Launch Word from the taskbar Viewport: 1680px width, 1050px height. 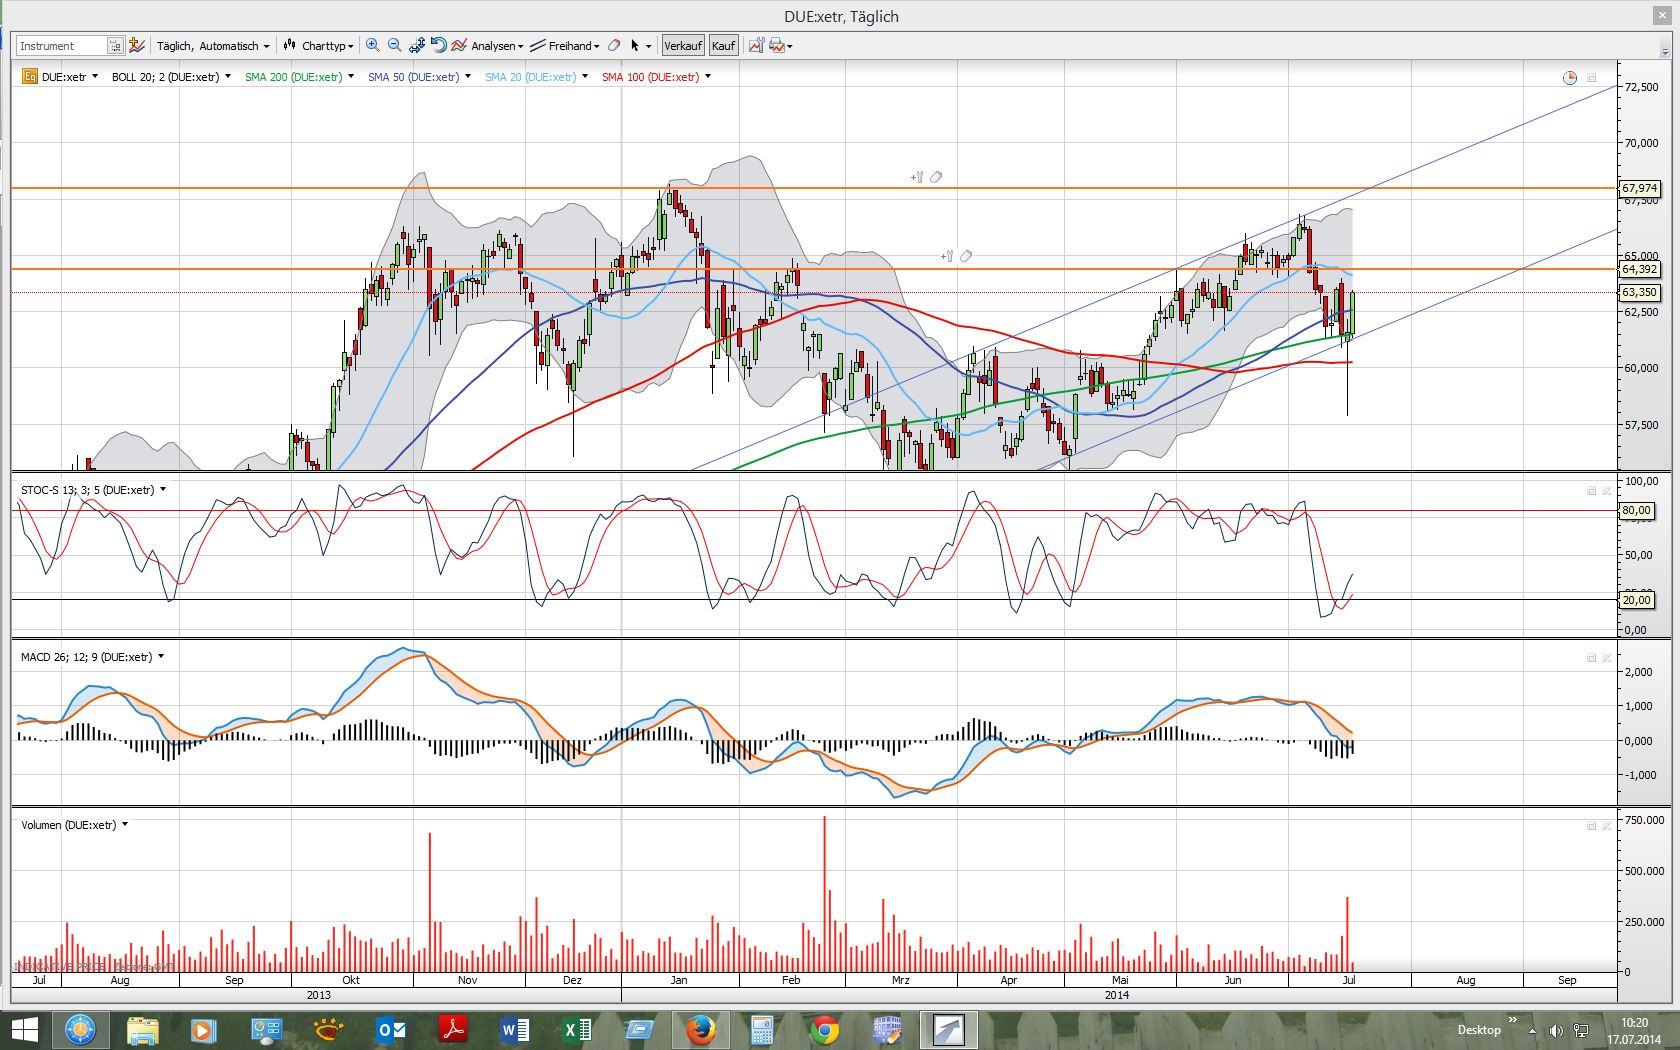[x=515, y=1030]
